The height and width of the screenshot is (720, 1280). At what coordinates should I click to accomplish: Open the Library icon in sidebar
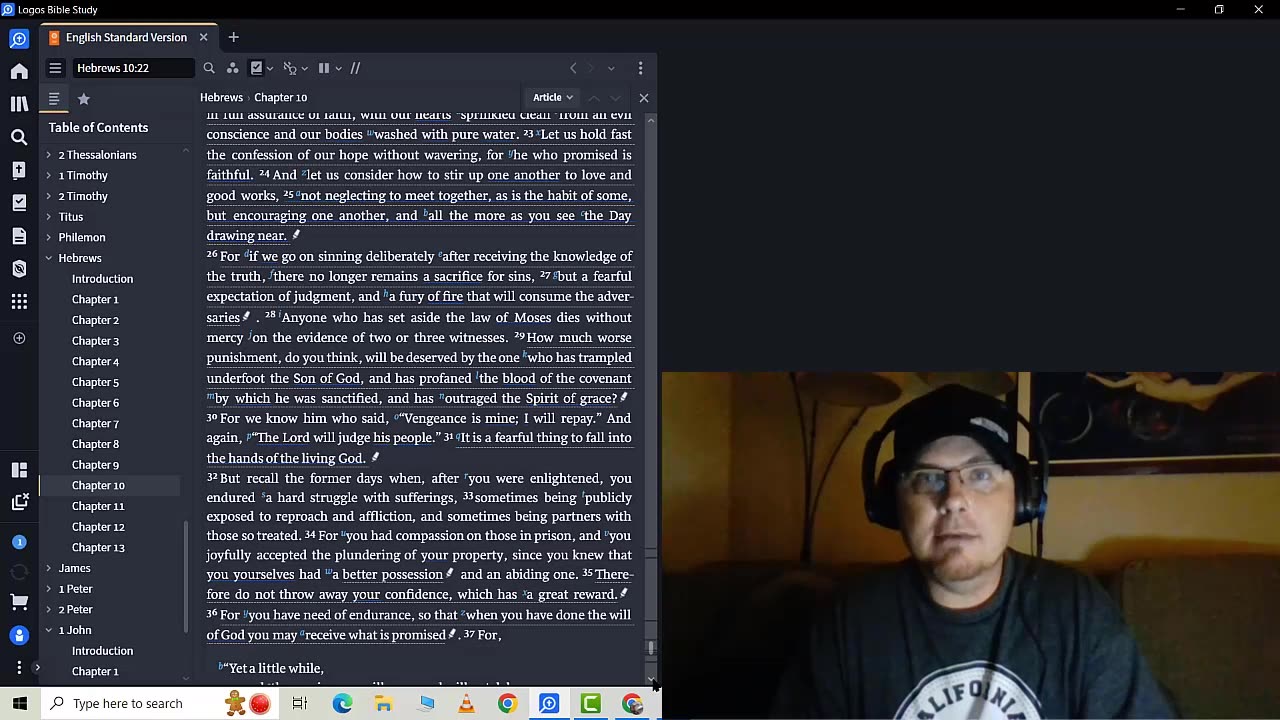pyautogui.click(x=19, y=104)
